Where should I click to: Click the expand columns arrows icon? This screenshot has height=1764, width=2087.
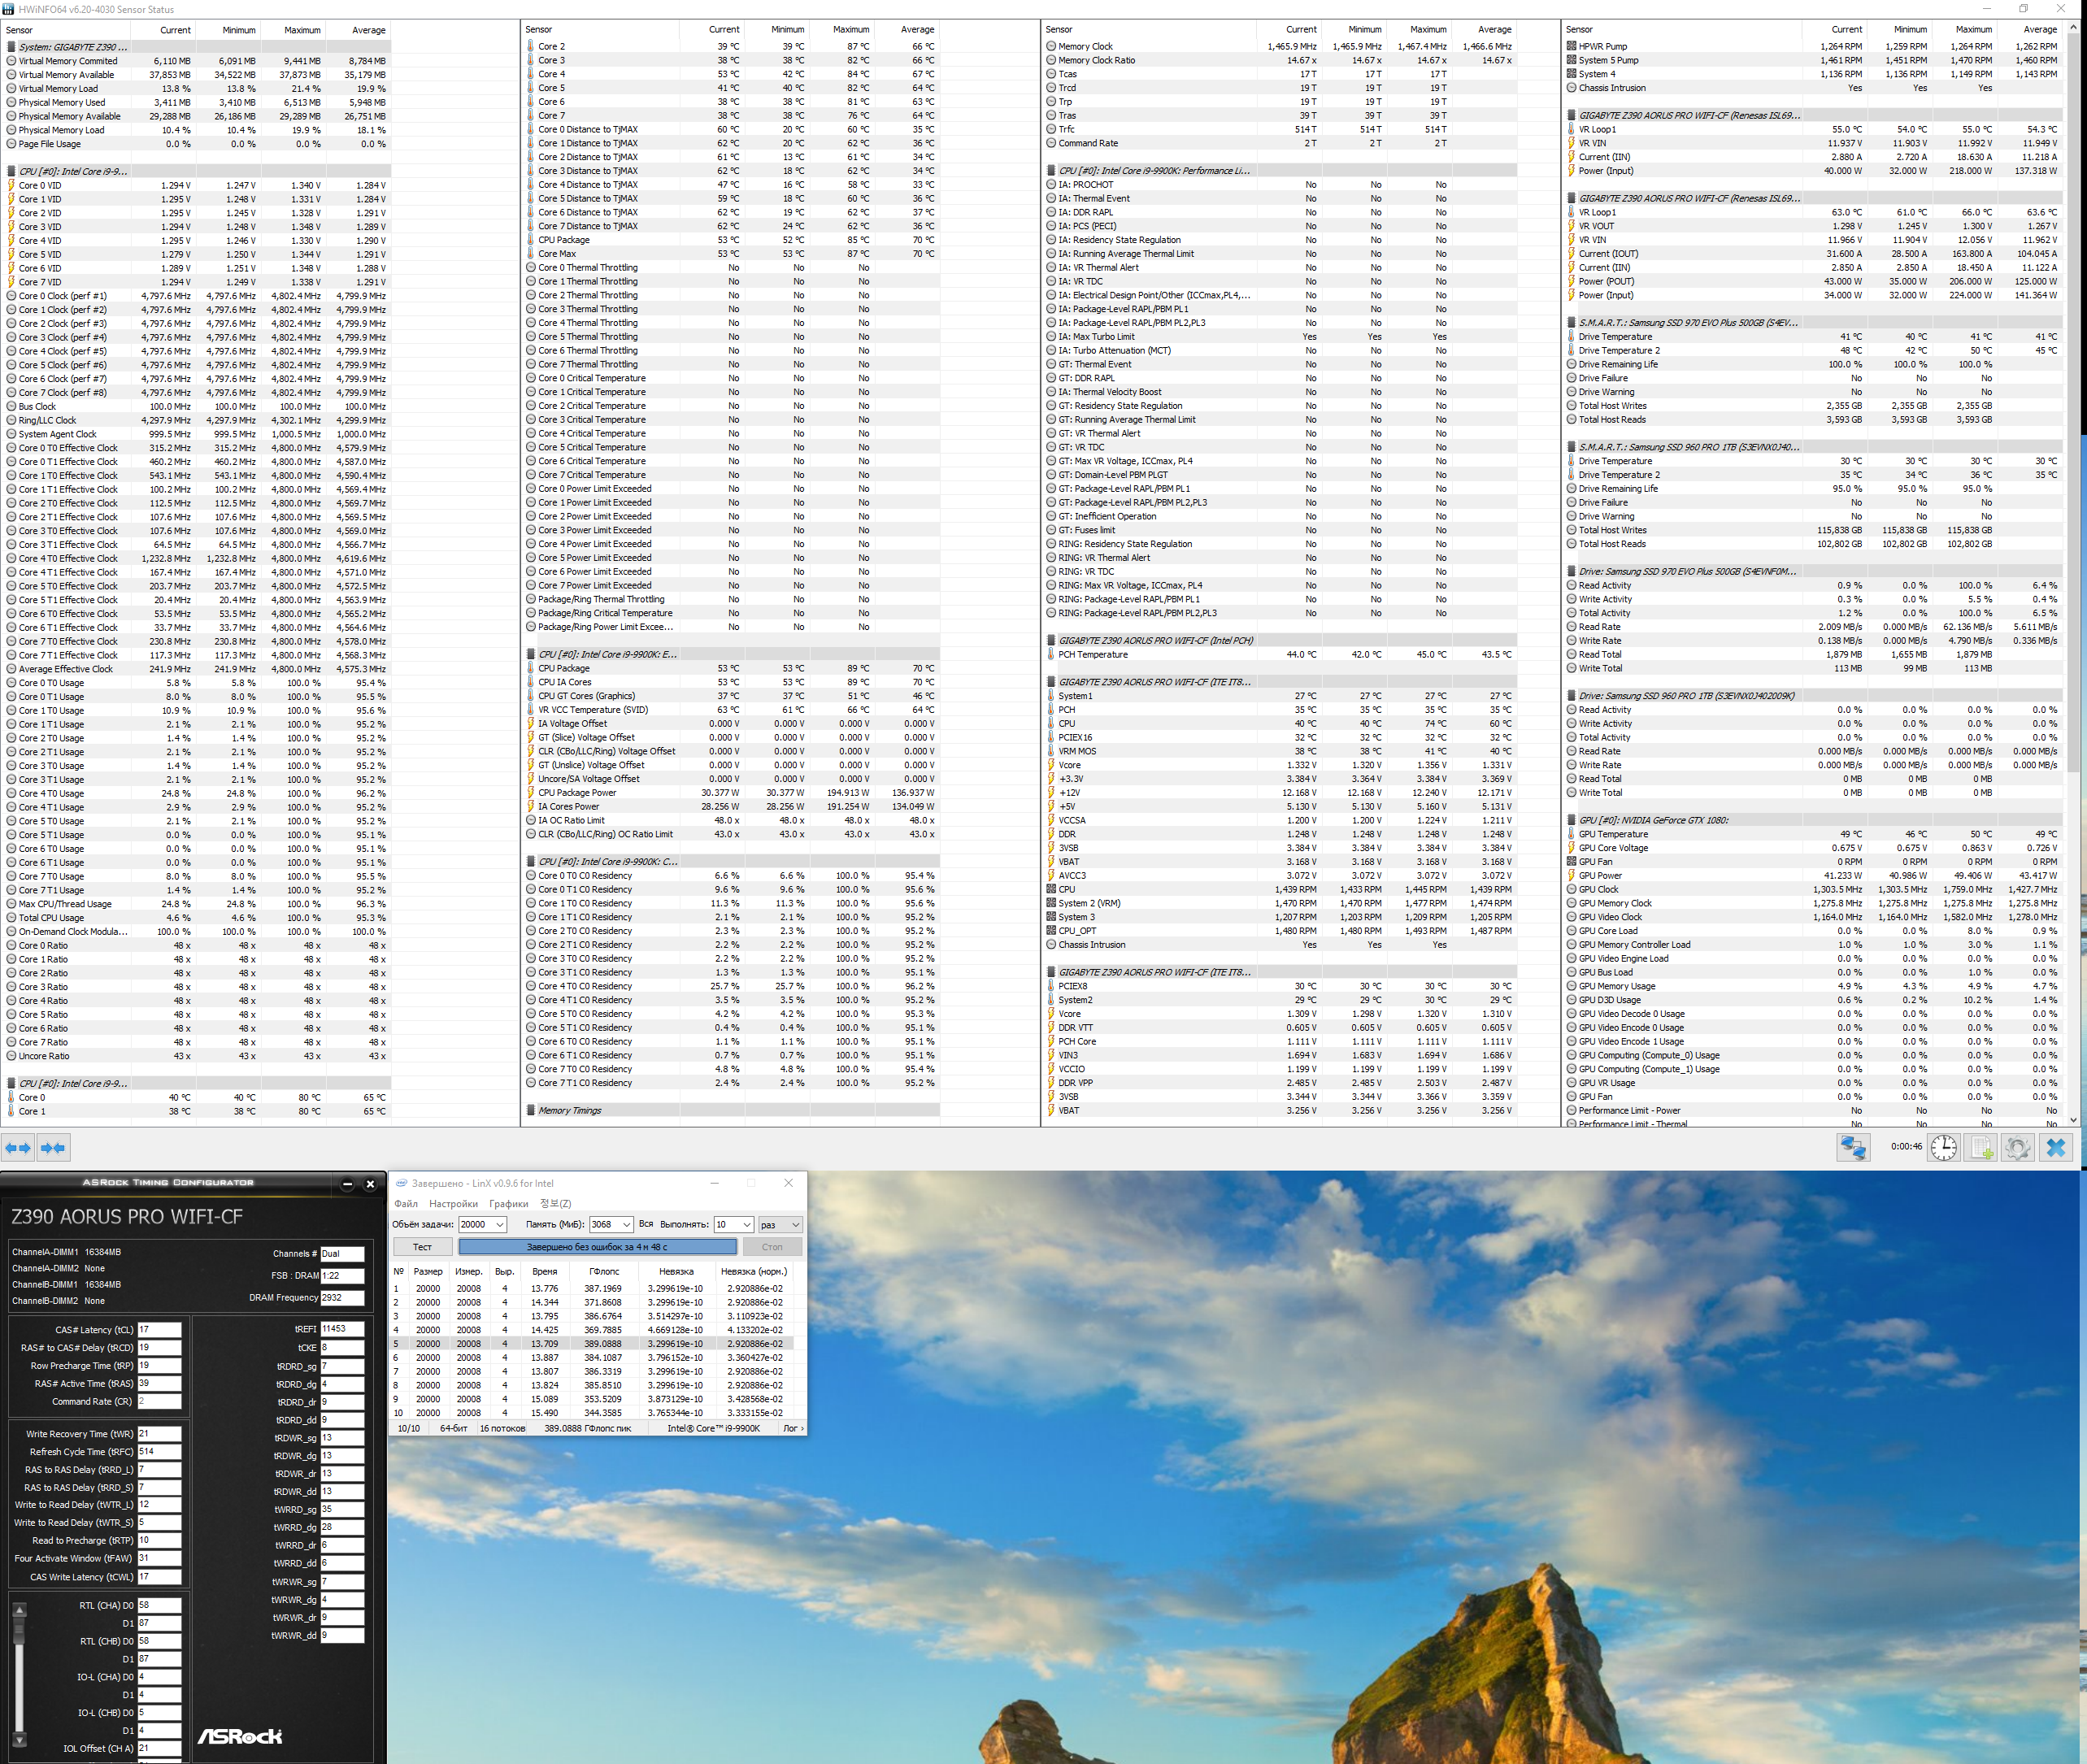tap(18, 1148)
